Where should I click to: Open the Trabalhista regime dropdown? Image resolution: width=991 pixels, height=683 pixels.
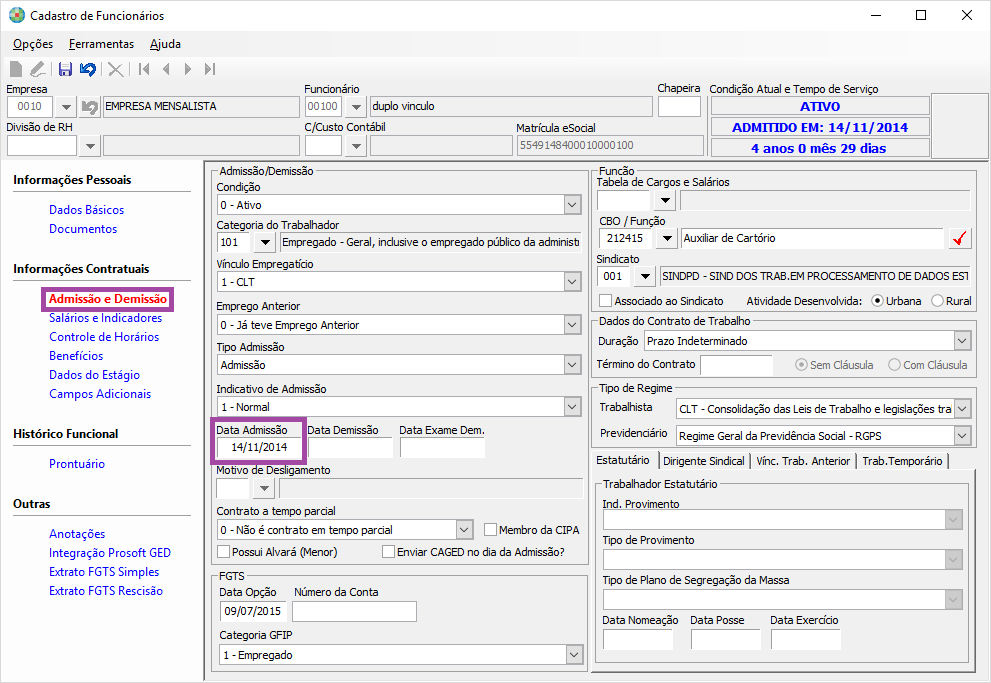[x=962, y=409]
